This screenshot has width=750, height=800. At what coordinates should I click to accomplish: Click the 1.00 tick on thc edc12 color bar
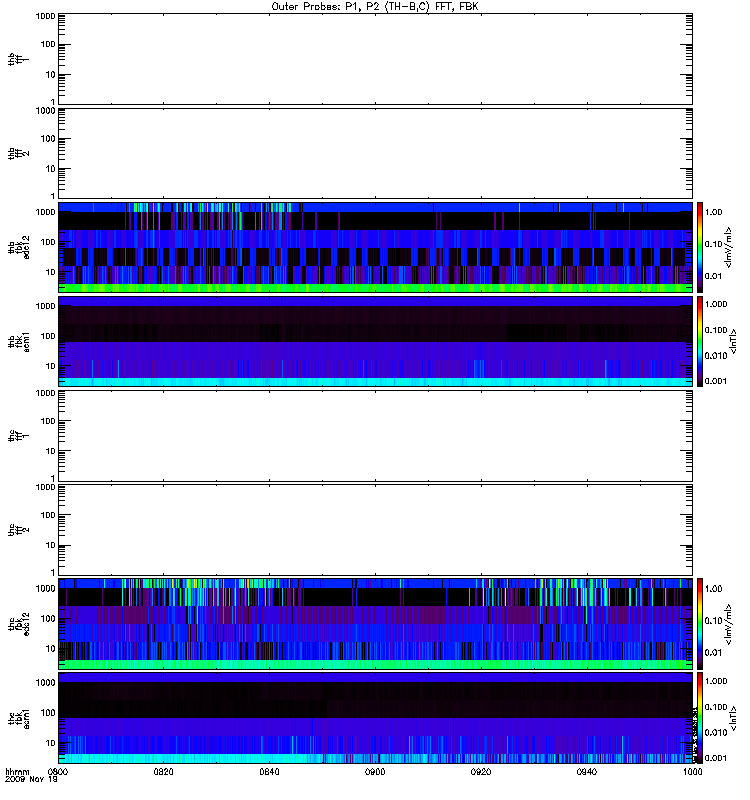713,589
